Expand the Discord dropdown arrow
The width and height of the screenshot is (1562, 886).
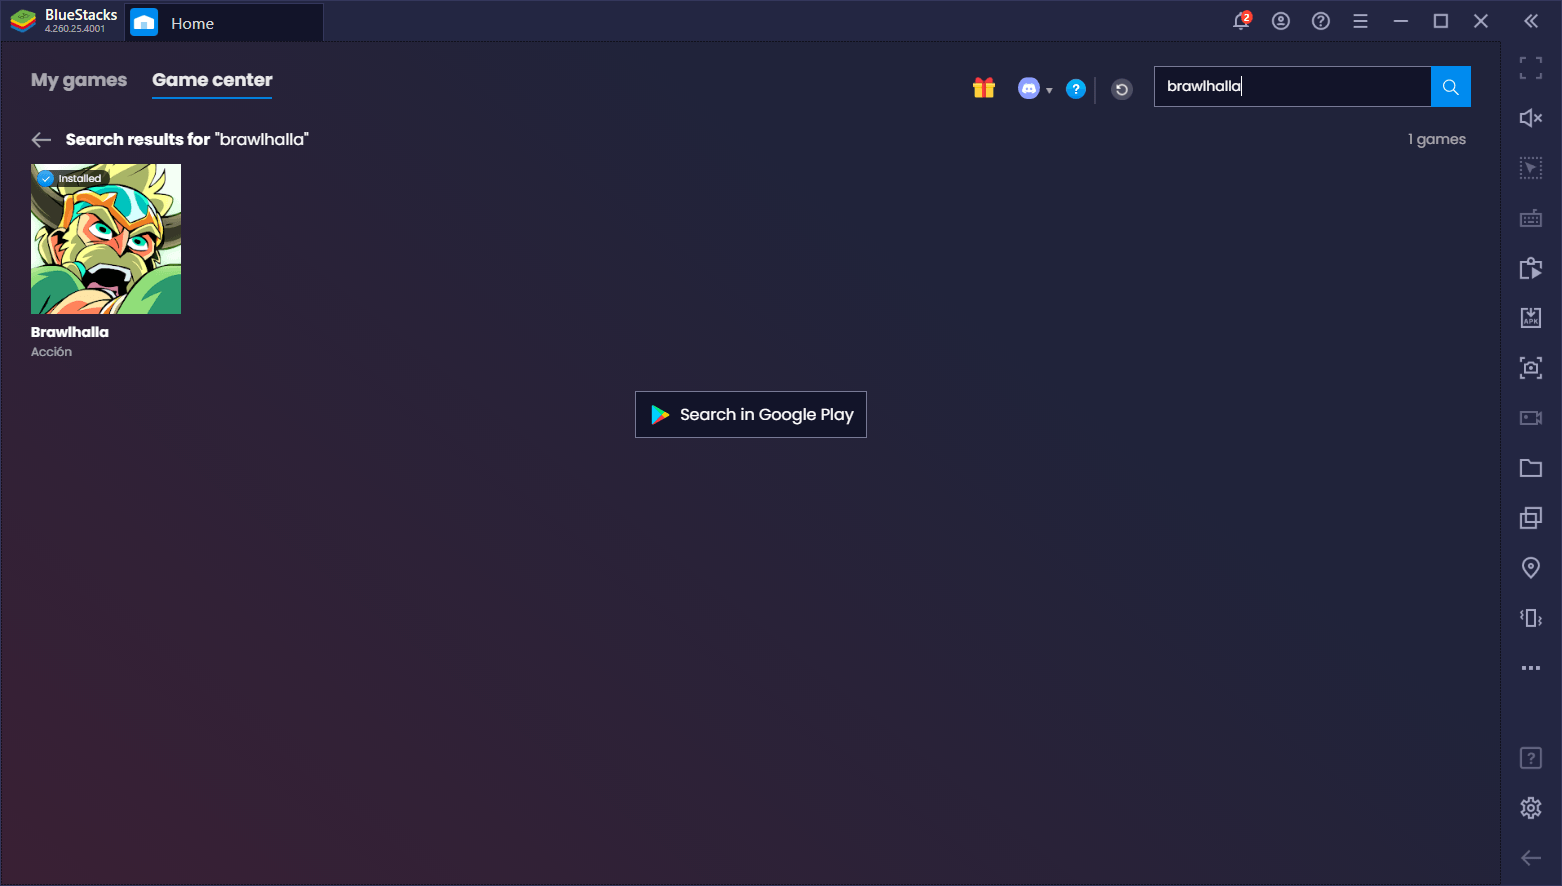pyautogui.click(x=1049, y=90)
